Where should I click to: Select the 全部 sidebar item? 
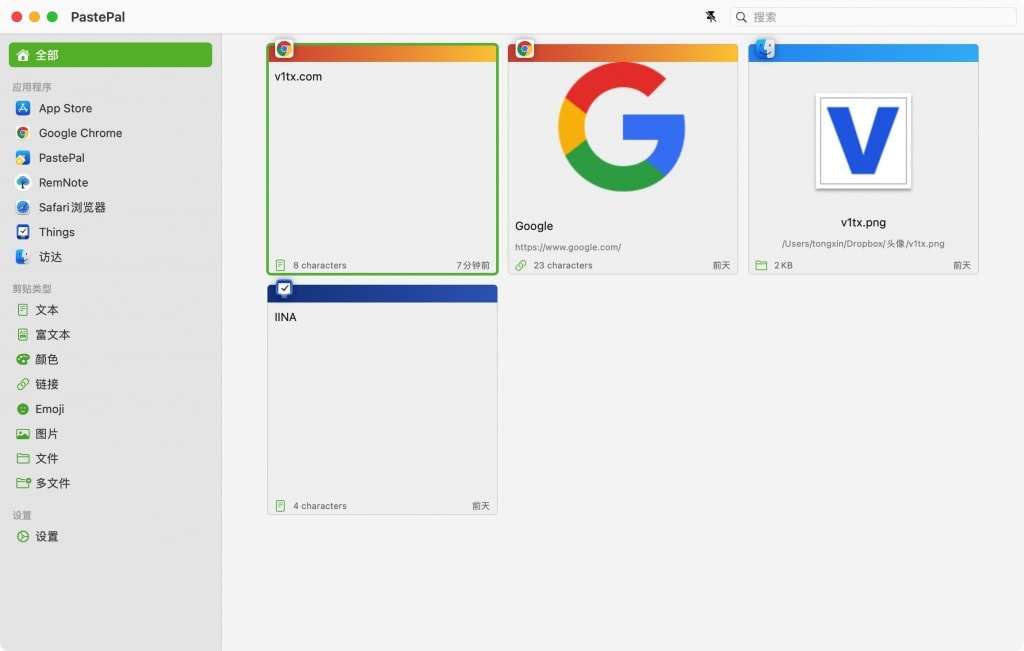coord(110,55)
